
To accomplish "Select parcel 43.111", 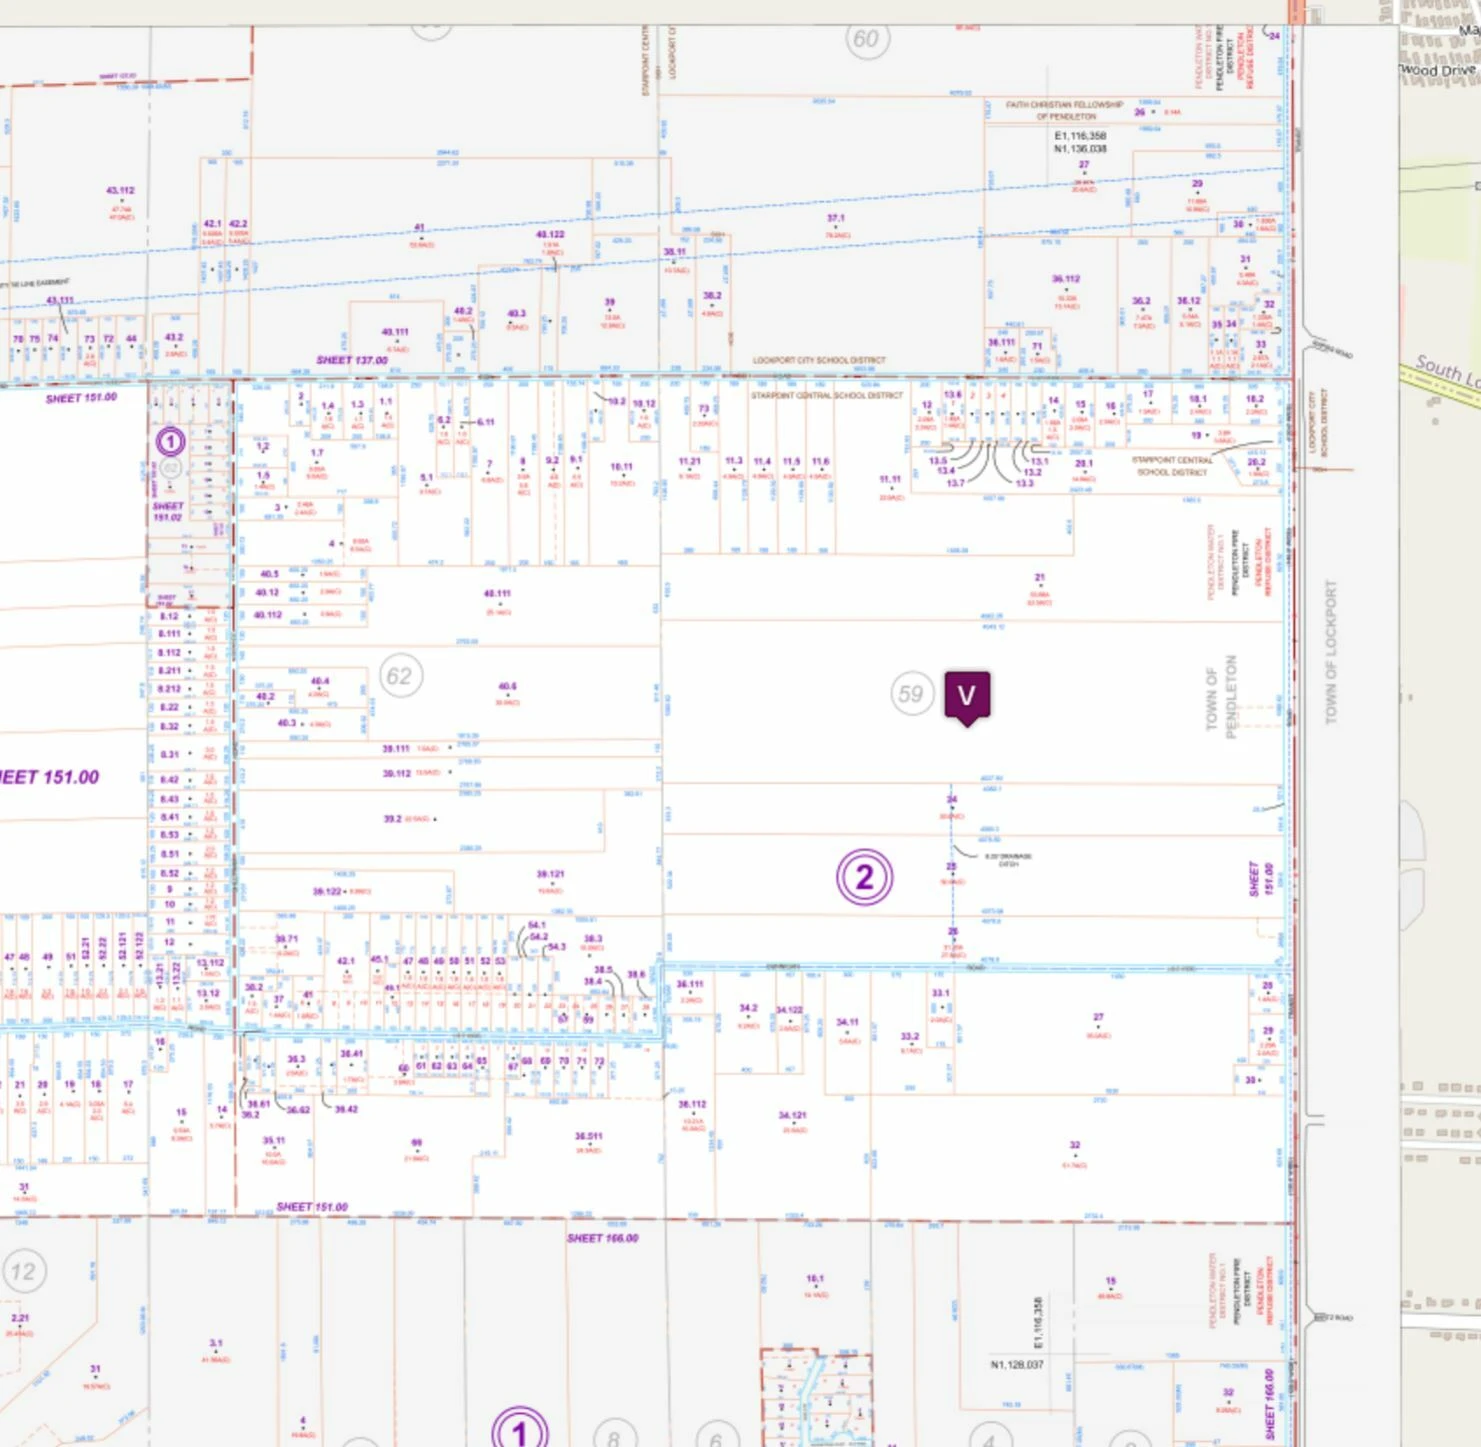I will [x=60, y=300].
